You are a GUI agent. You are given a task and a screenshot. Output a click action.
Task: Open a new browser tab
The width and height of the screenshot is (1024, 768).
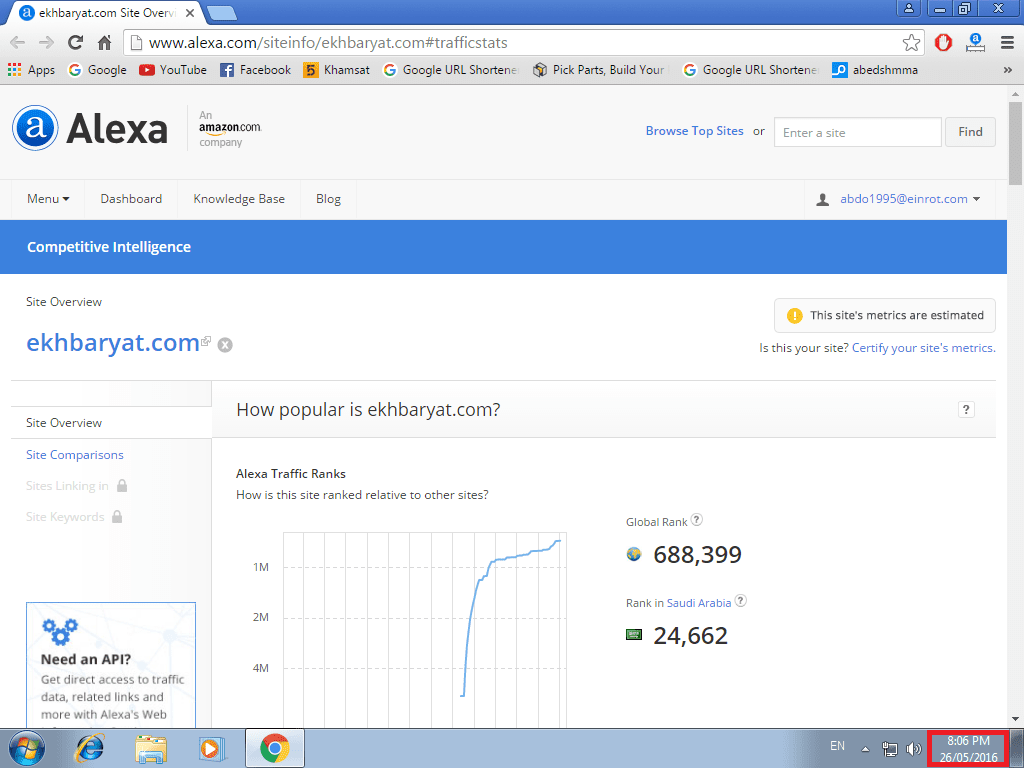point(222,12)
